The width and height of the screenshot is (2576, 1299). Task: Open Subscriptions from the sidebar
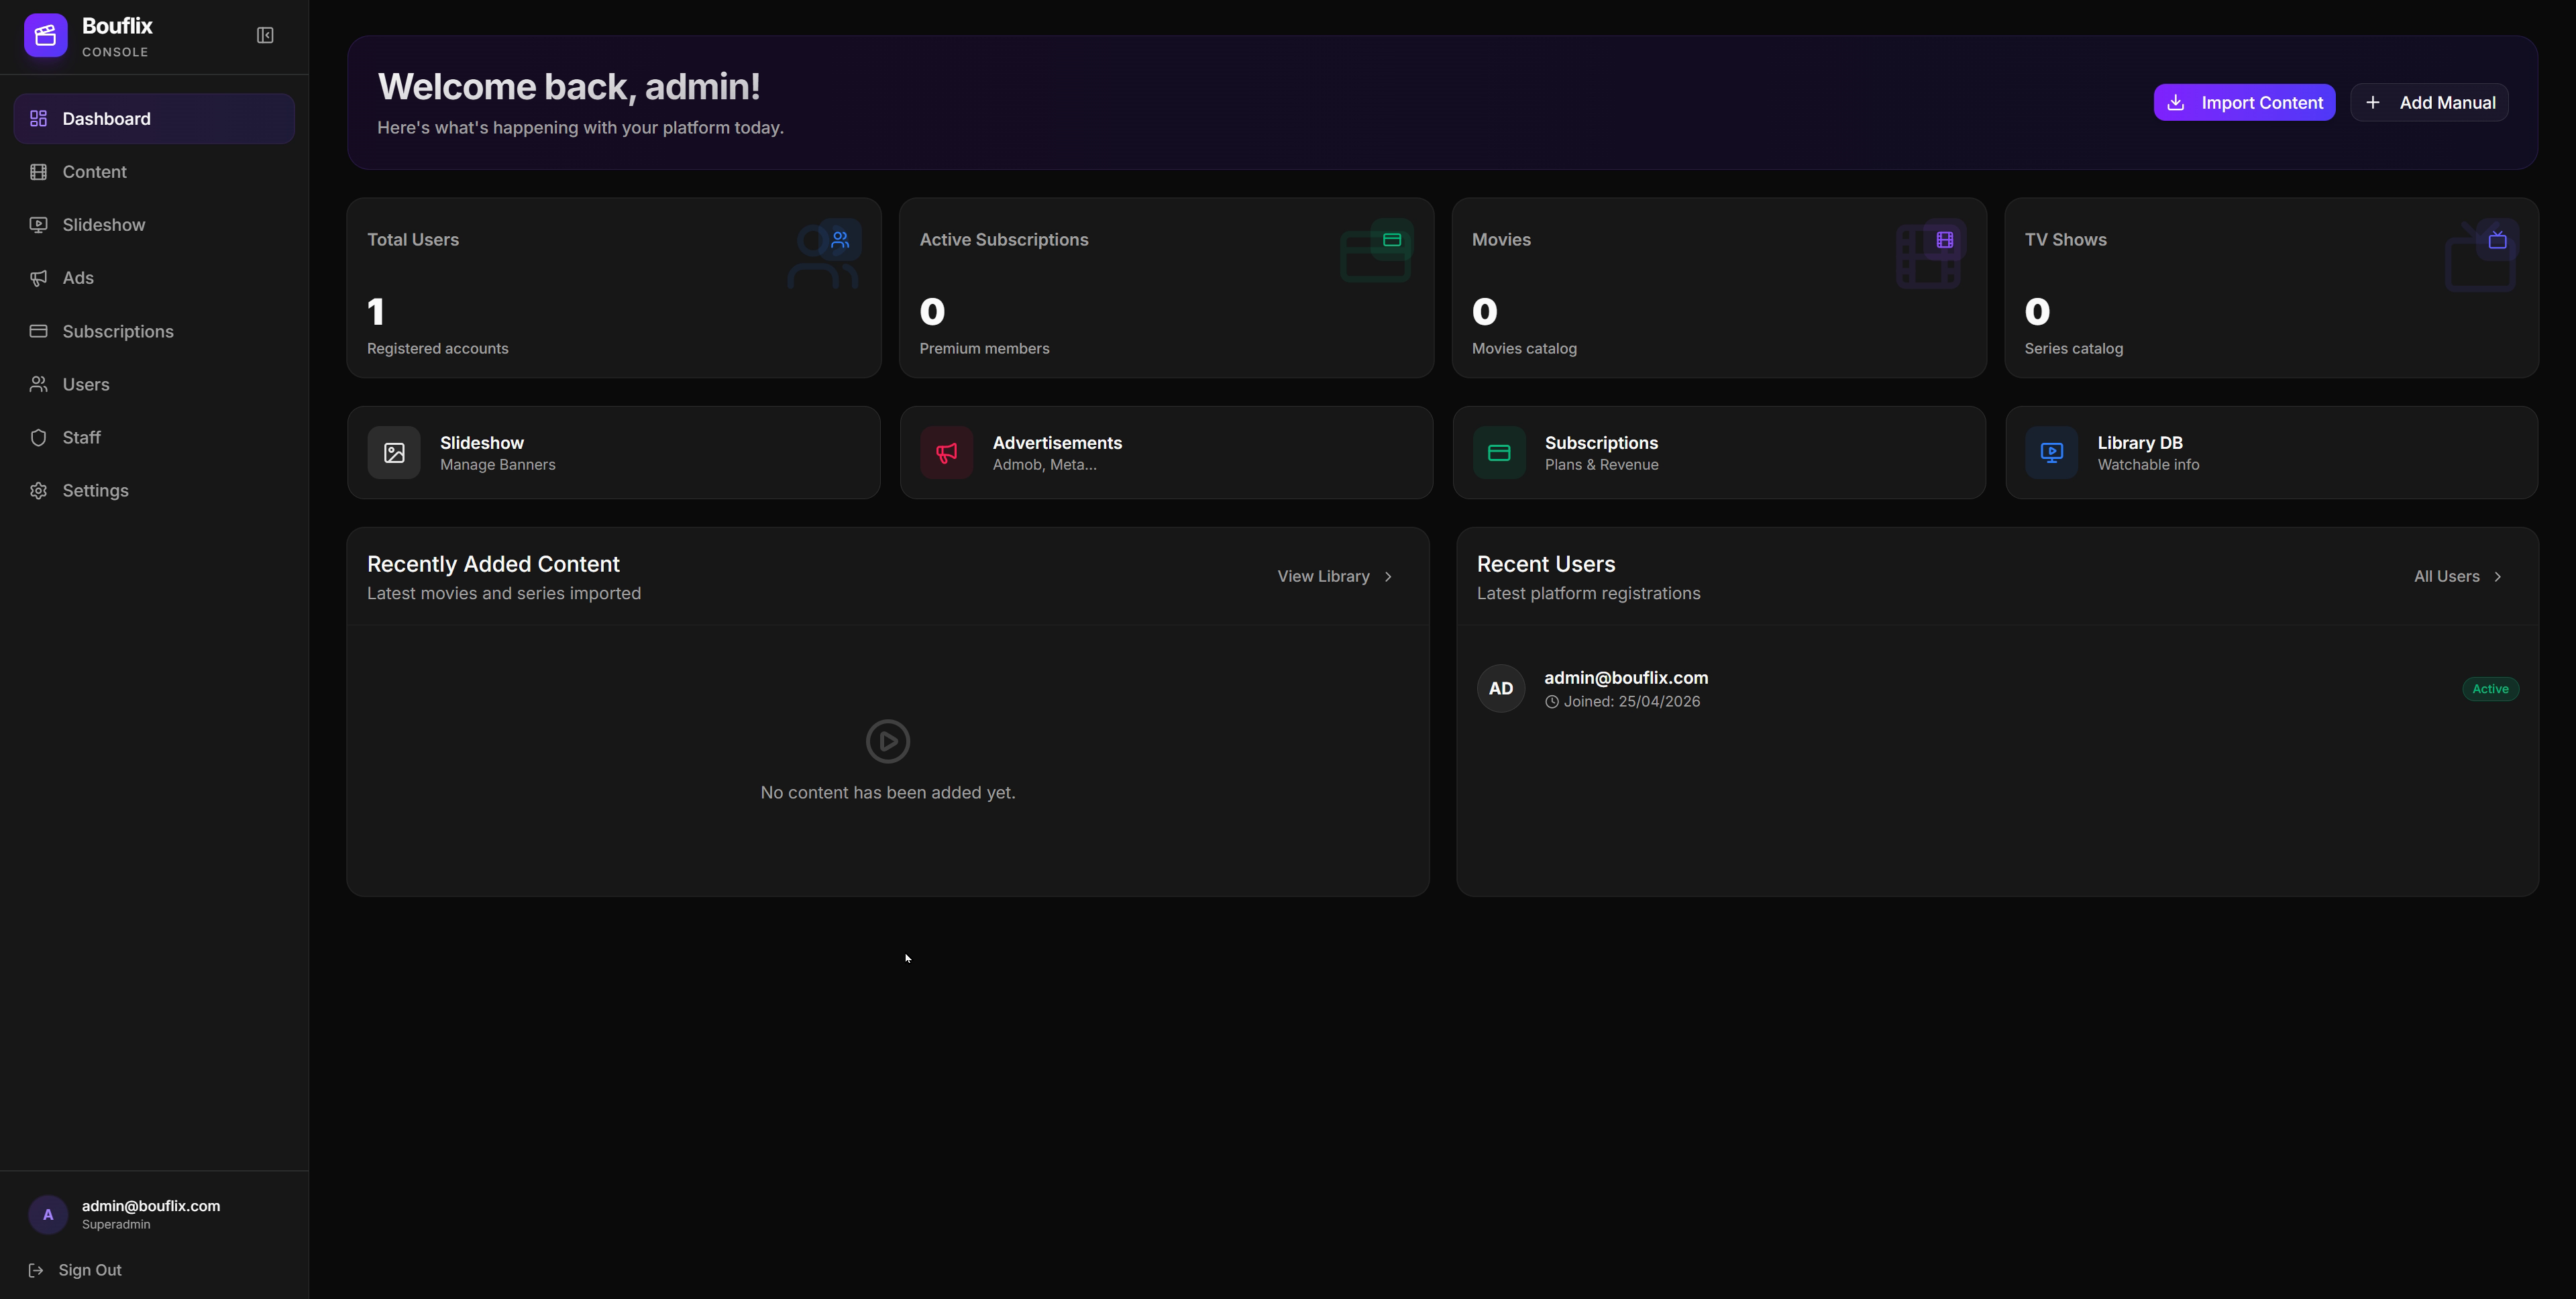pos(154,331)
